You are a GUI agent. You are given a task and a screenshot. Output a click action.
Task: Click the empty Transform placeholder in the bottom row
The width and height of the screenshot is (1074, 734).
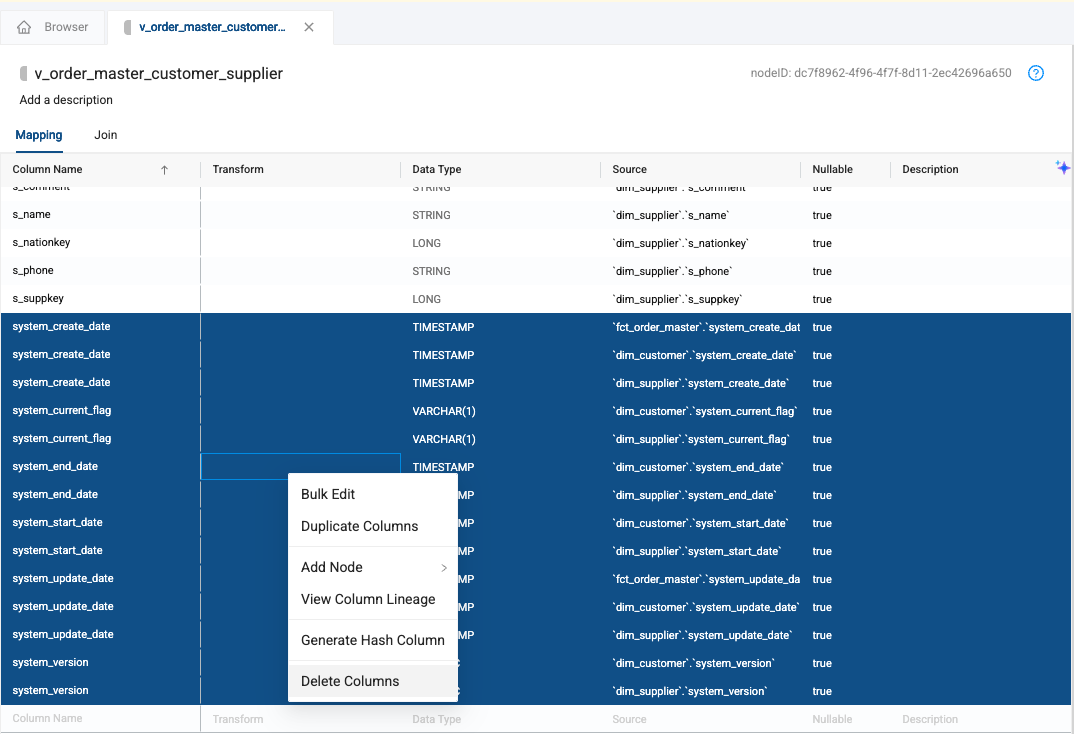tap(300, 719)
